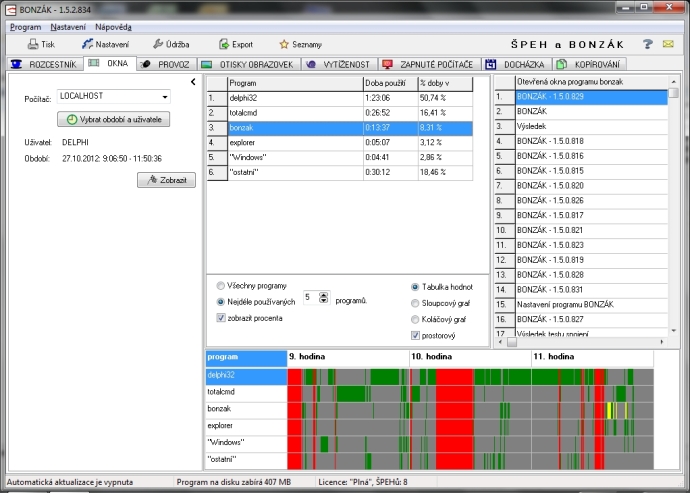
Task: Open the Nápověda menu
Action: point(114,27)
